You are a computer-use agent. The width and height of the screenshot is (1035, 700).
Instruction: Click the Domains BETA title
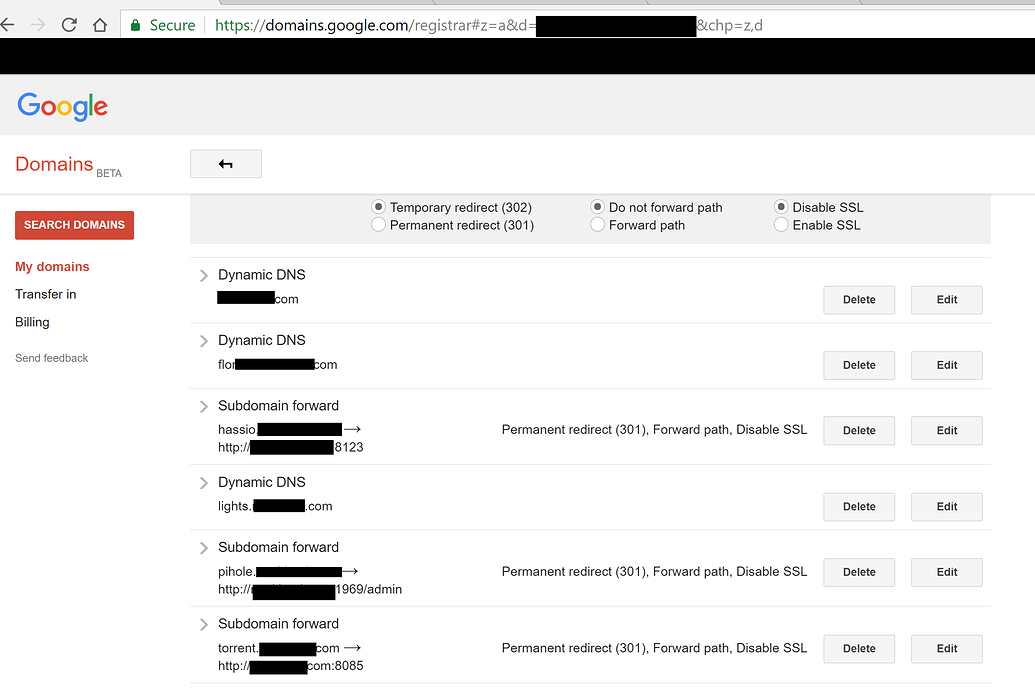point(69,165)
